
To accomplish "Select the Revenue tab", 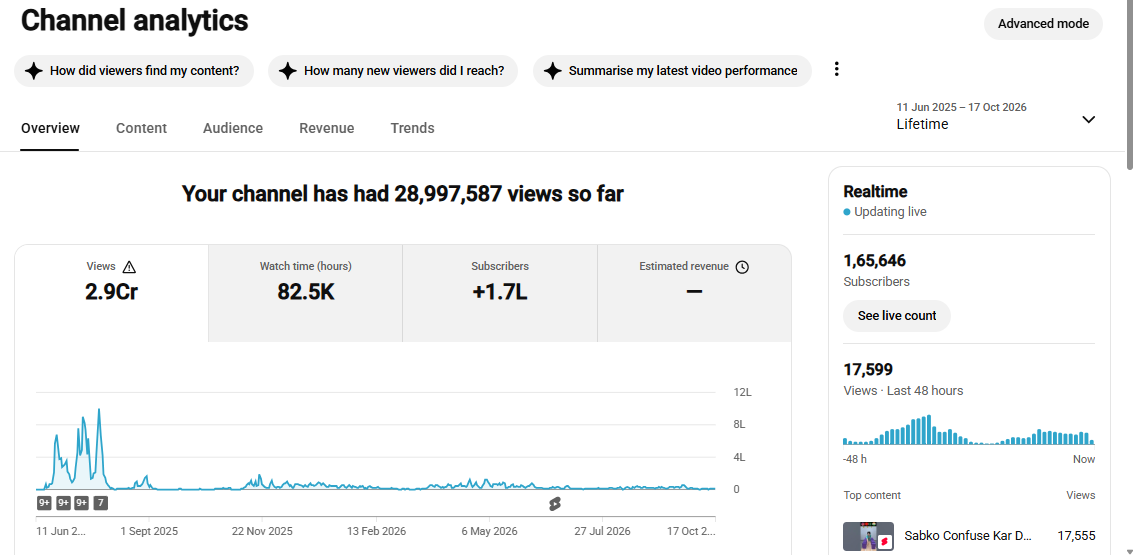I will [327, 128].
